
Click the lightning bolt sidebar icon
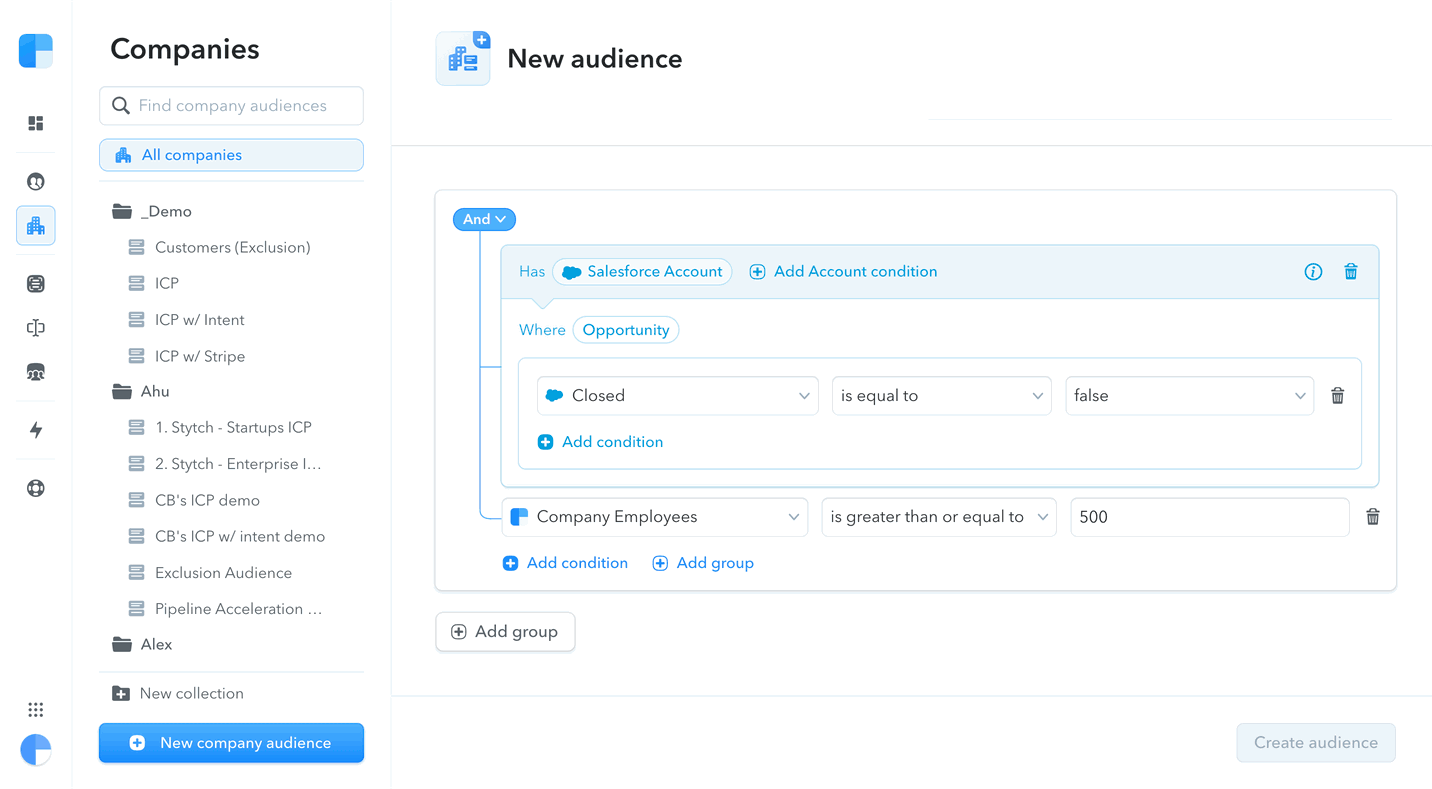pos(36,430)
